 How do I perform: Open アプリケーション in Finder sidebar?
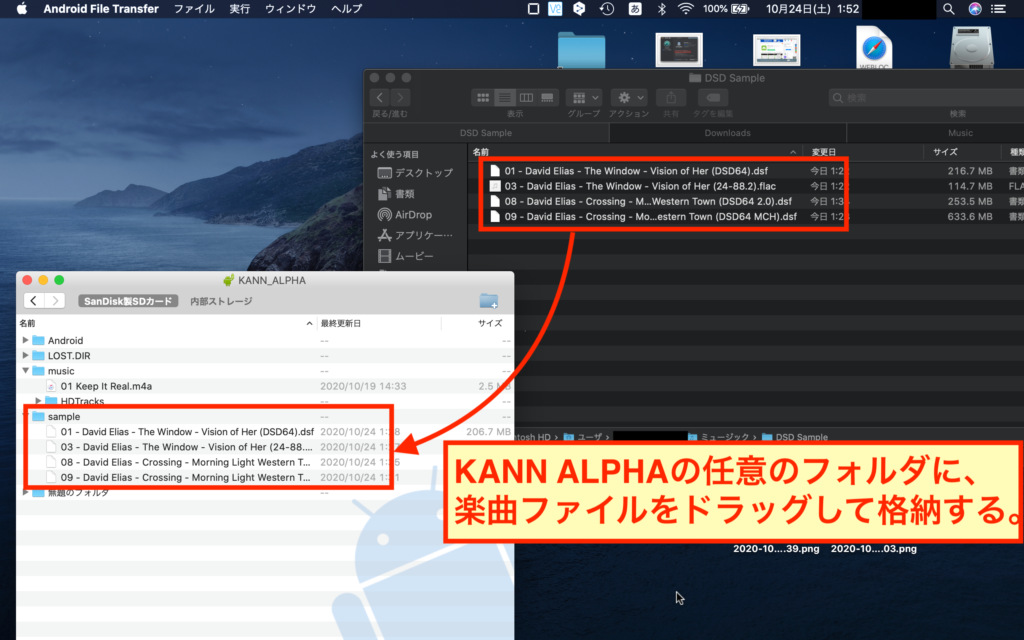tap(415, 235)
